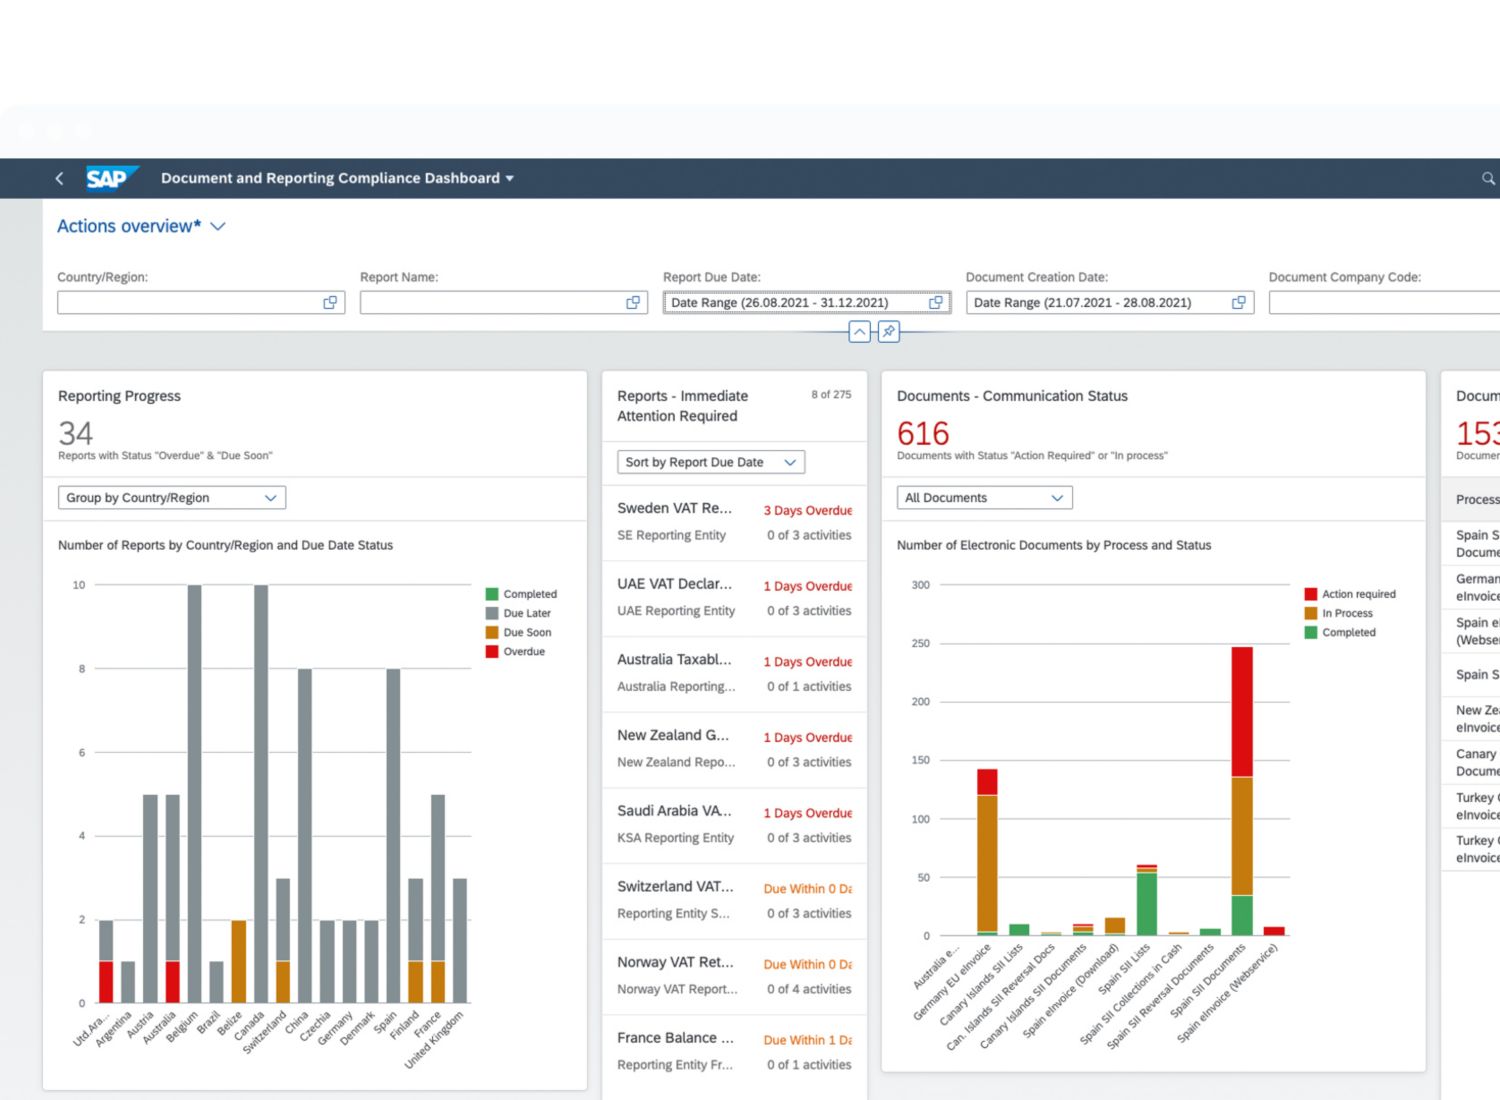Open value help for Report Name field
Image resolution: width=1500 pixels, height=1100 pixels.
tap(633, 302)
